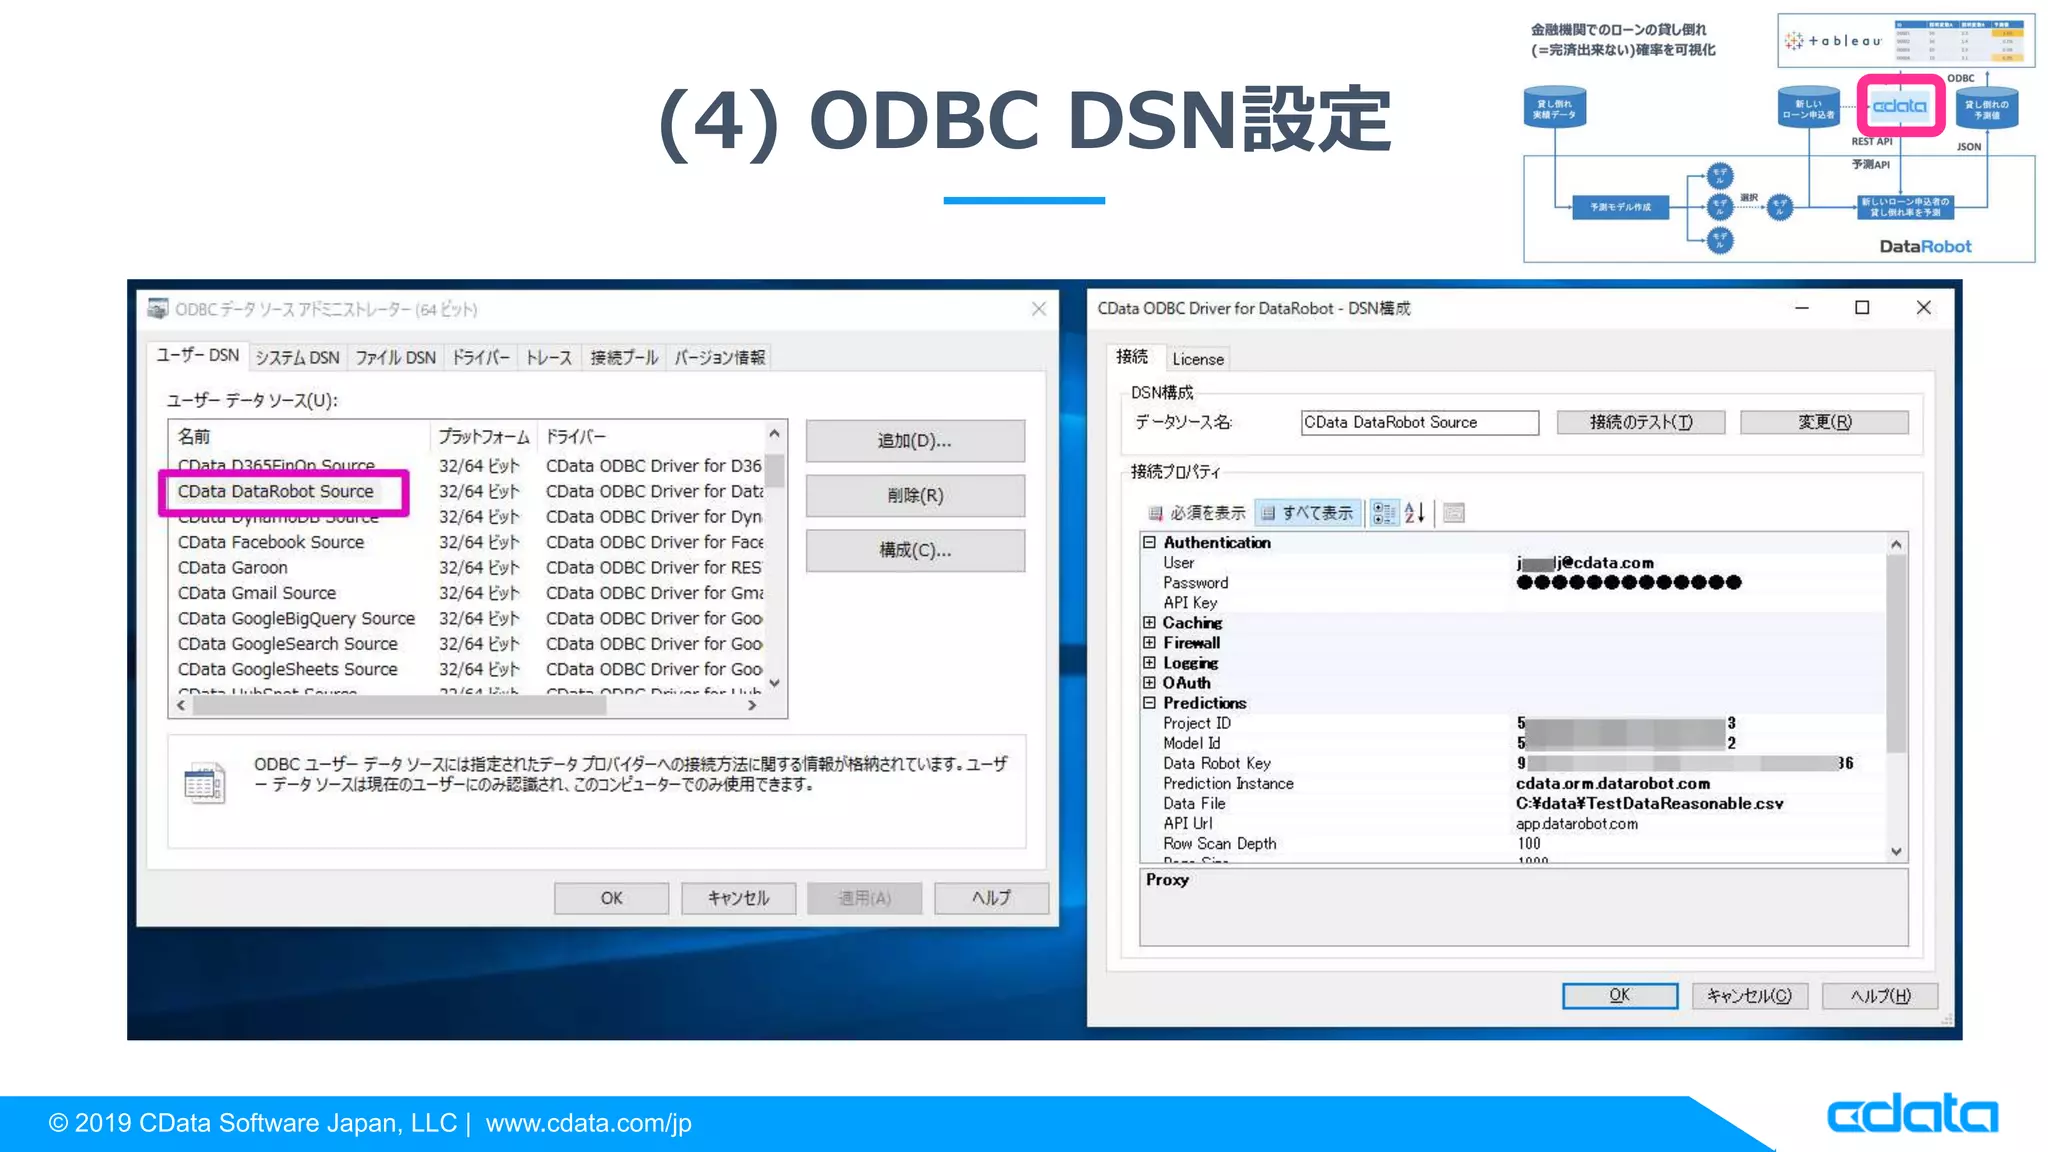Switch to the システム DSN tab
This screenshot has height=1152, width=2048.
pos(297,357)
